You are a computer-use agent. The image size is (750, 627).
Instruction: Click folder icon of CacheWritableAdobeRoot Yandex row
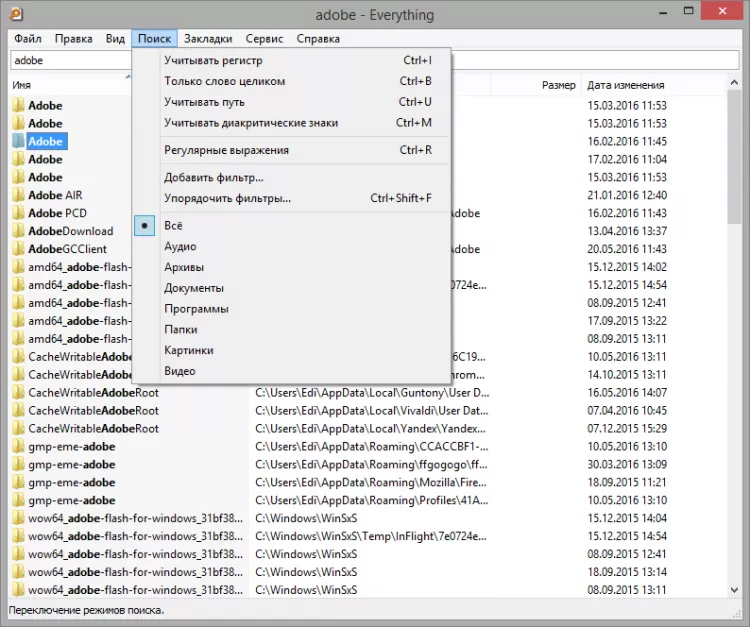[18, 429]
